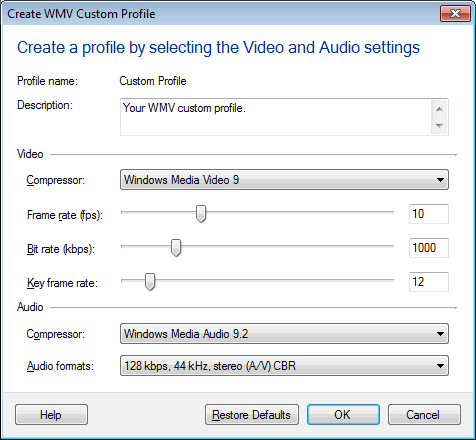This screenshot has height=440, width=476.
Task: Click the Frame rate value field
Action: point(429,214)
